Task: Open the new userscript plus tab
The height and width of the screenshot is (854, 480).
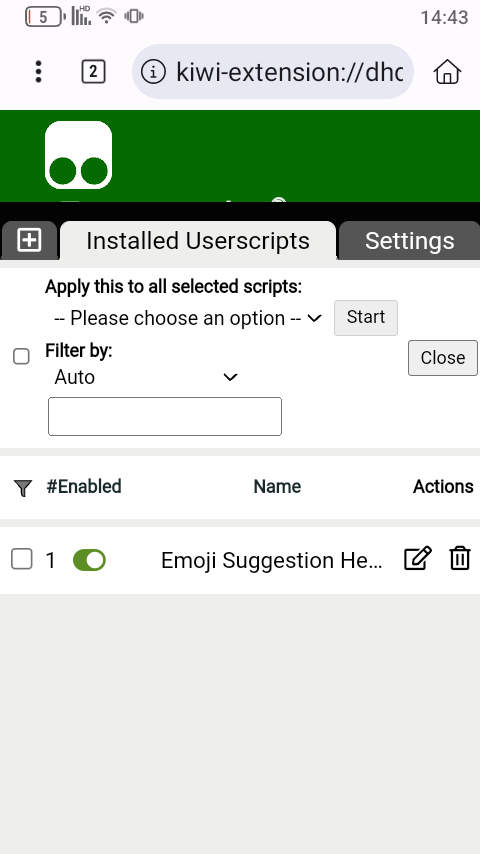Action: (29, 240)
